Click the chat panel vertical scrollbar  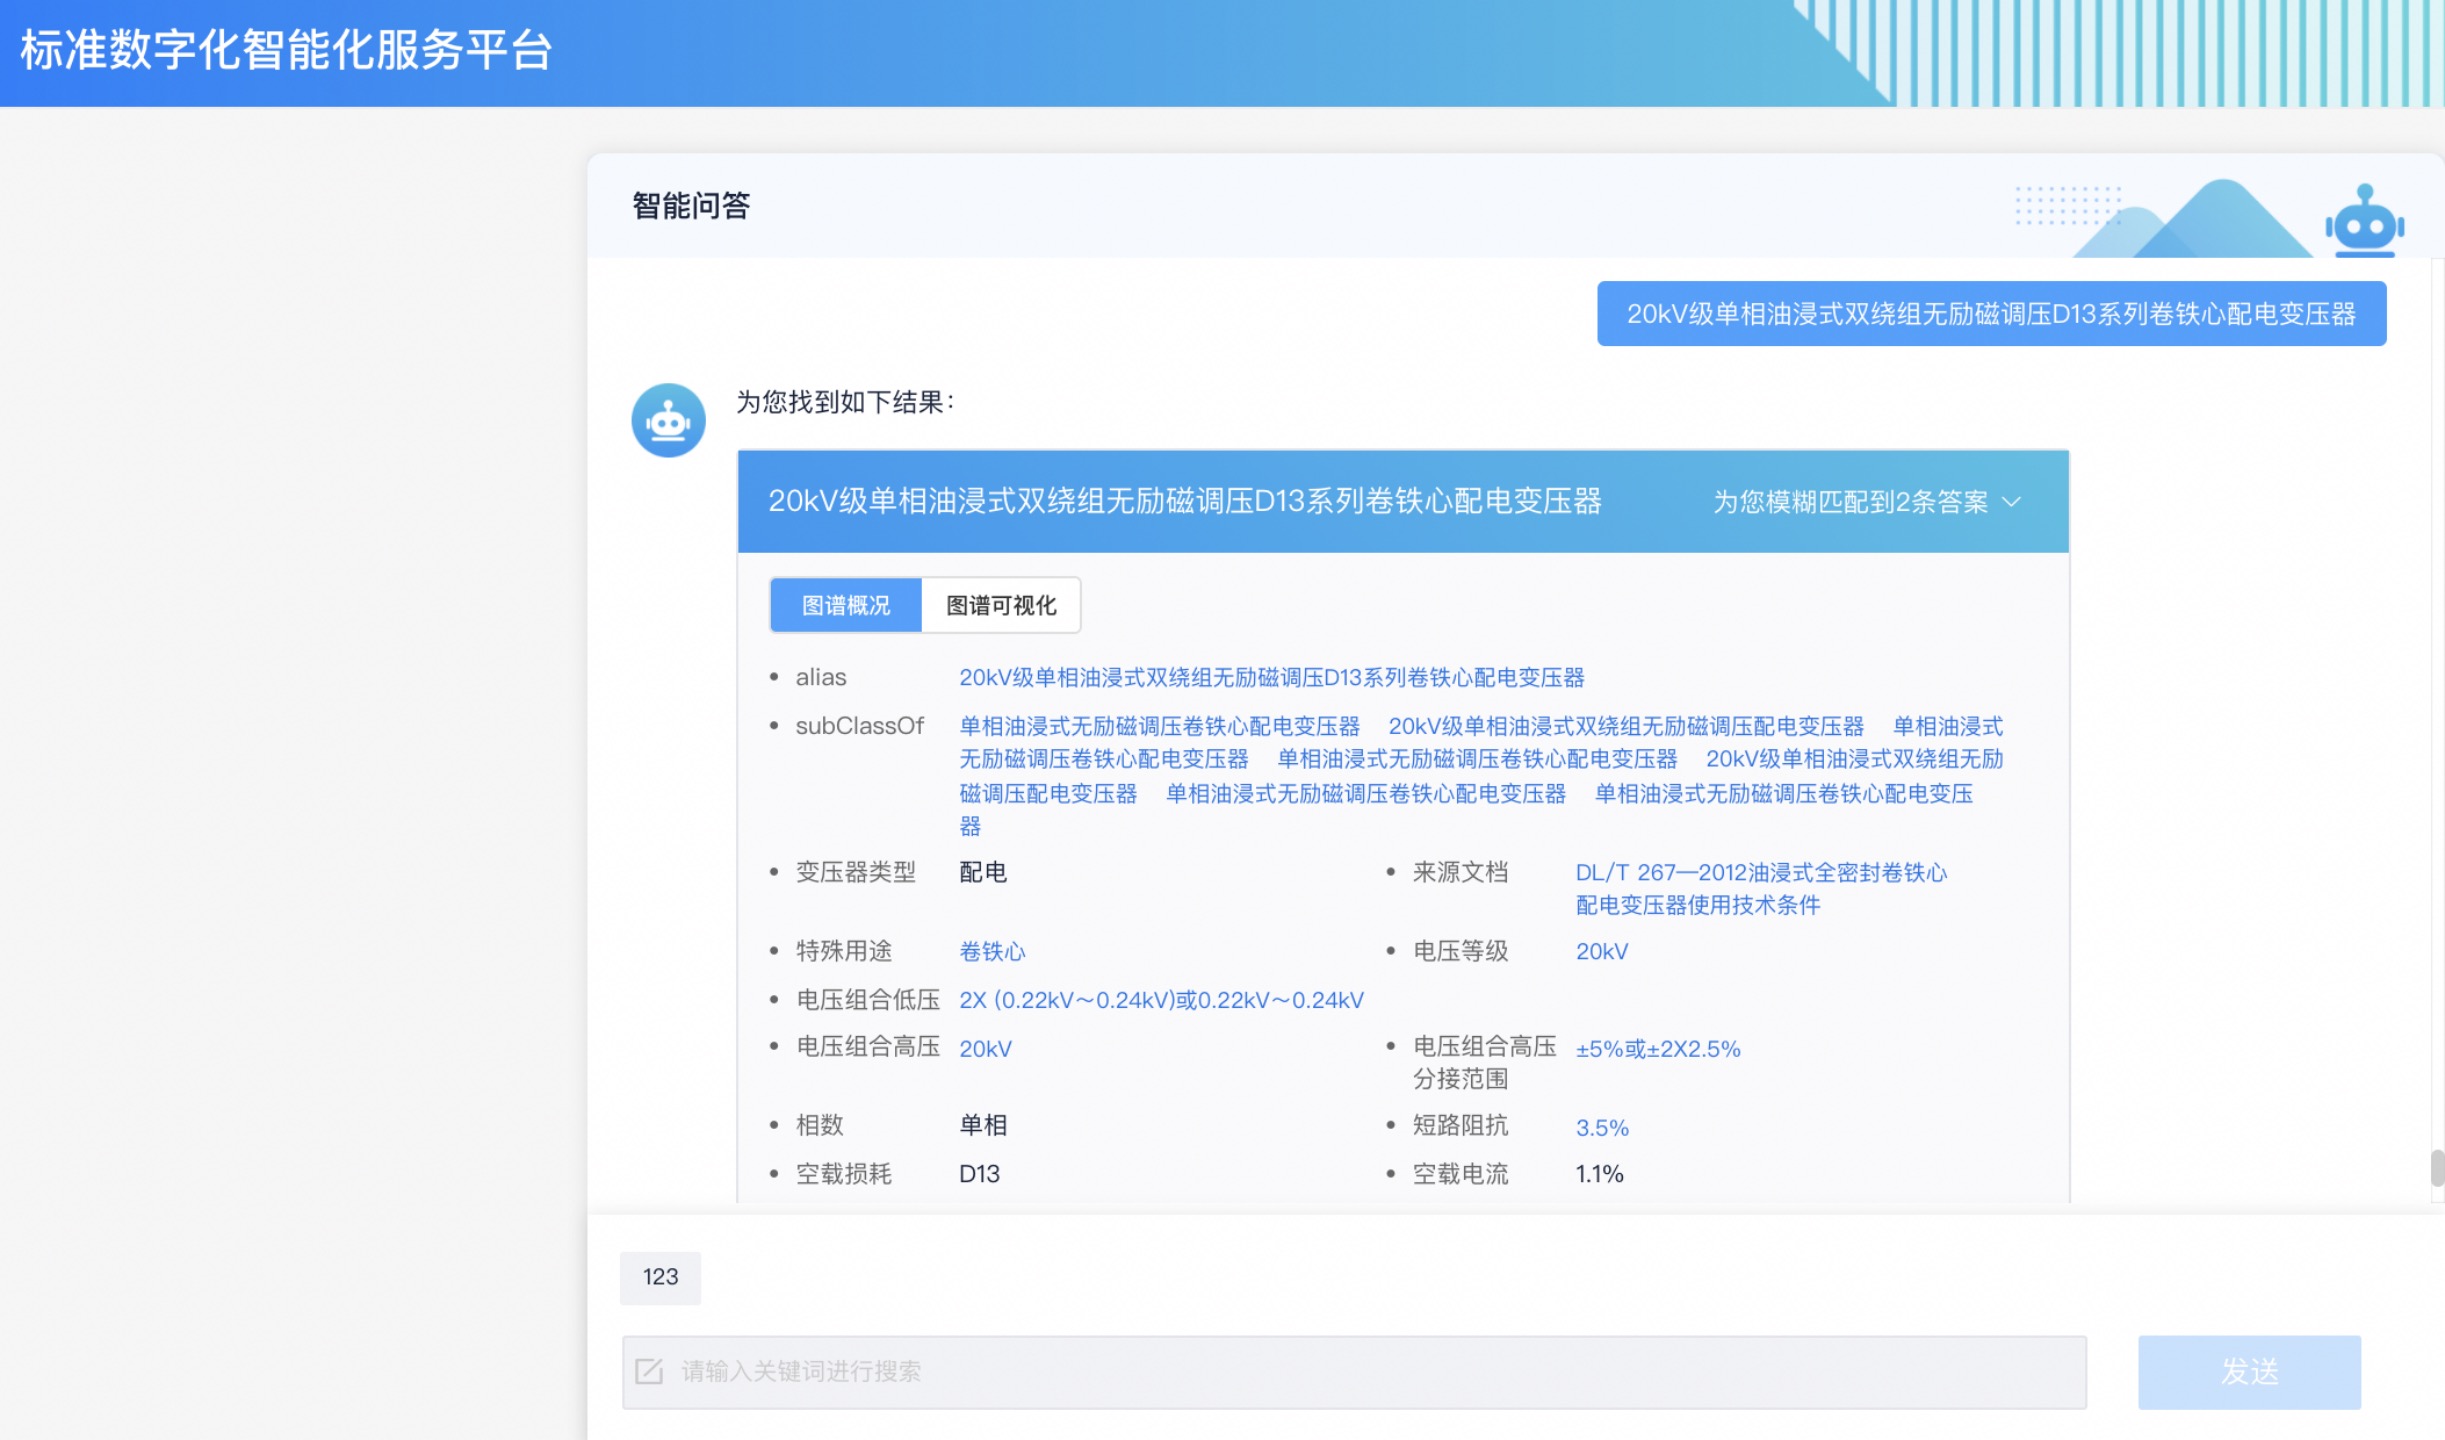tap(2437, 1167)
